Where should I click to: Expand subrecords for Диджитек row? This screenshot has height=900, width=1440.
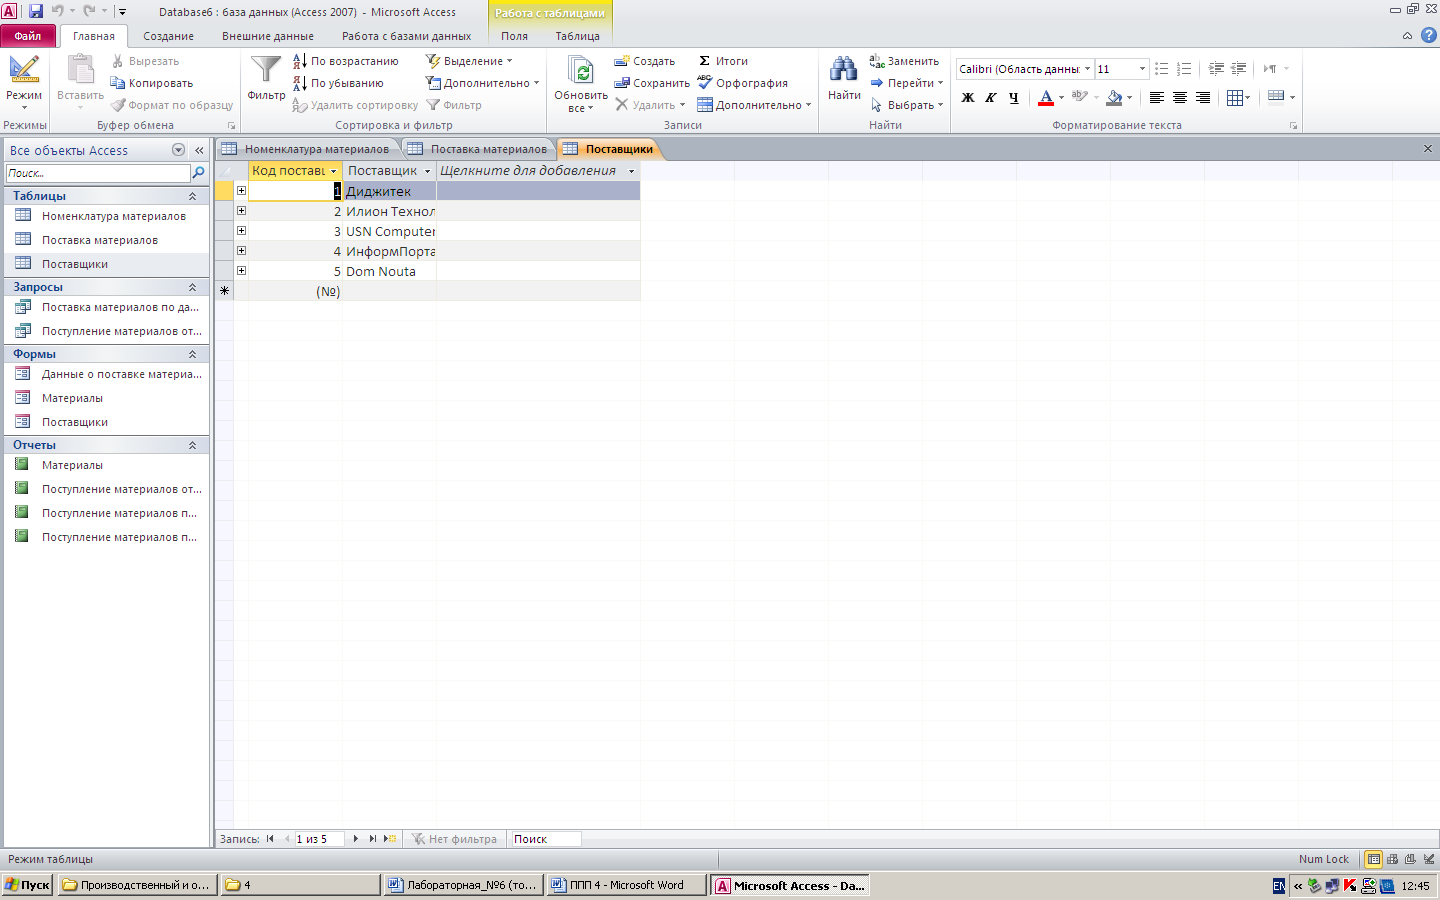tap(241, 190)
